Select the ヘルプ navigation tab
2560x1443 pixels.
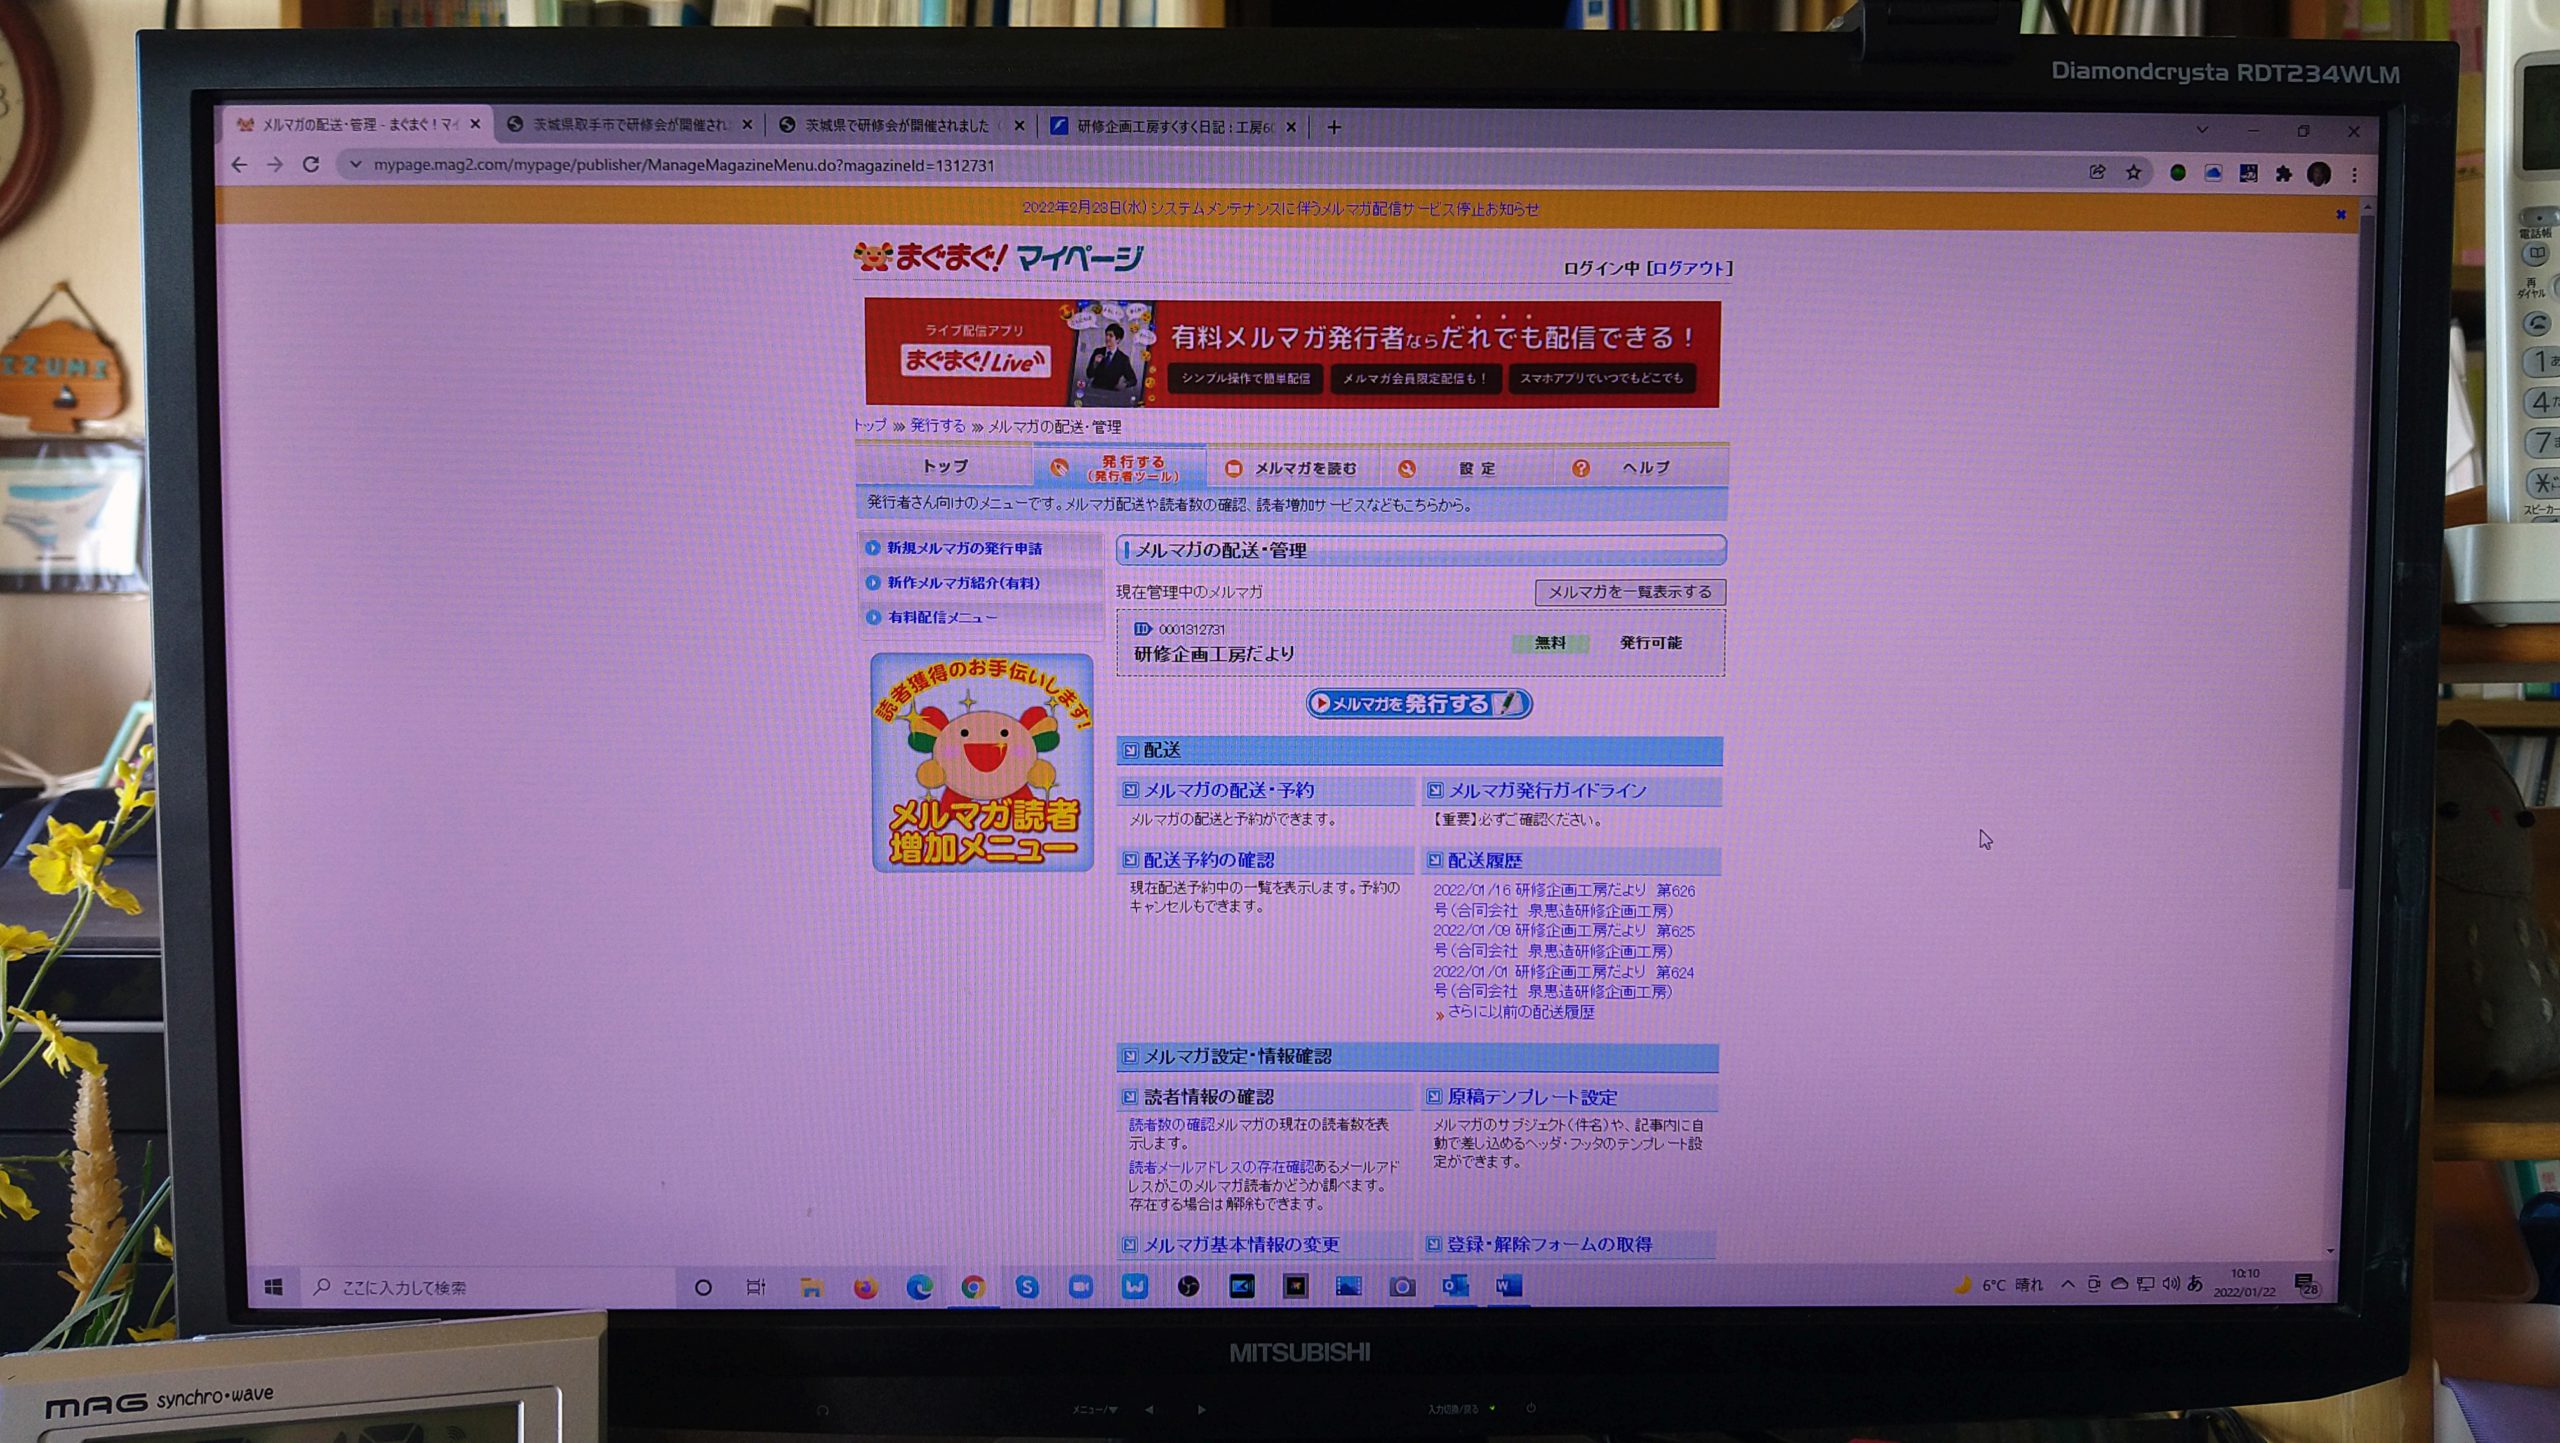click(x=1640, y=468)
